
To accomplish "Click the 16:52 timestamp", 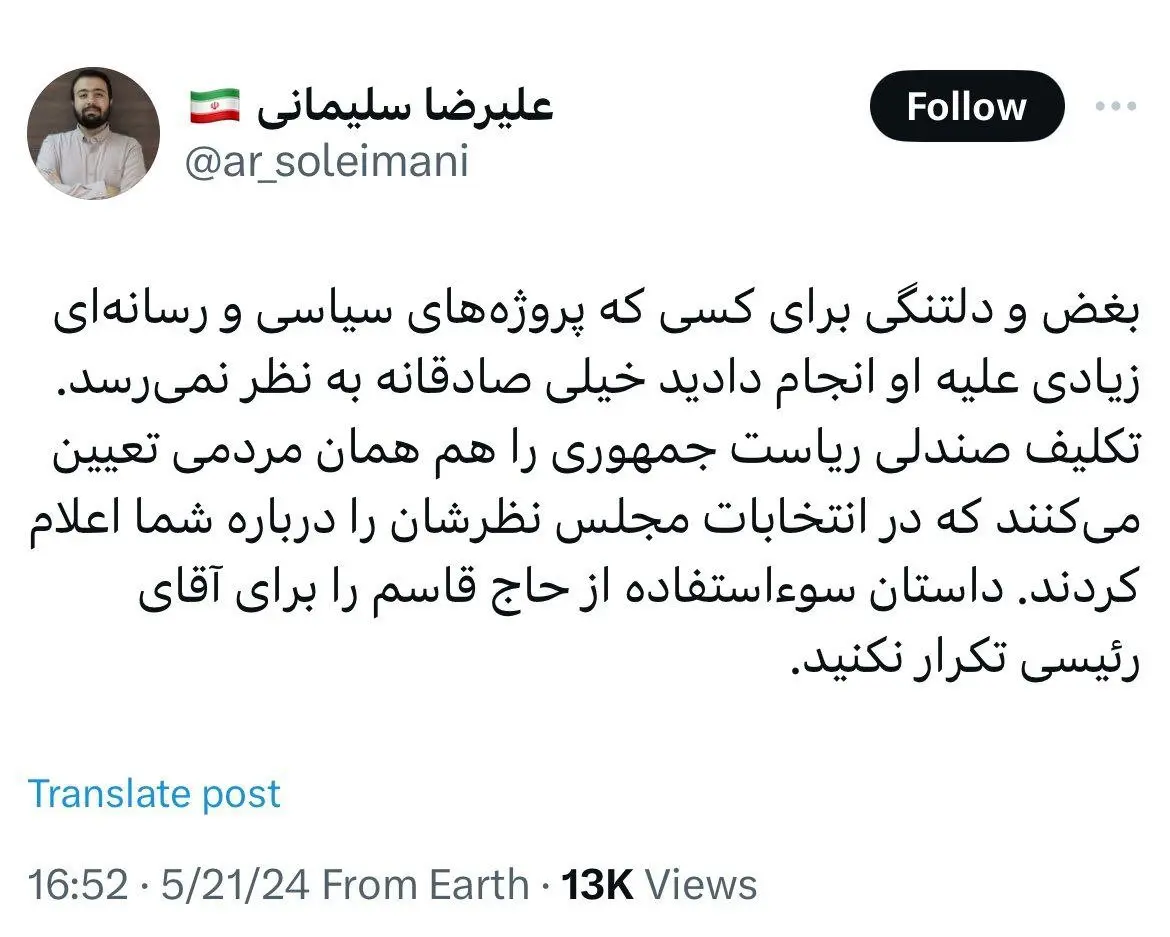I will click(x=78, y=885).
